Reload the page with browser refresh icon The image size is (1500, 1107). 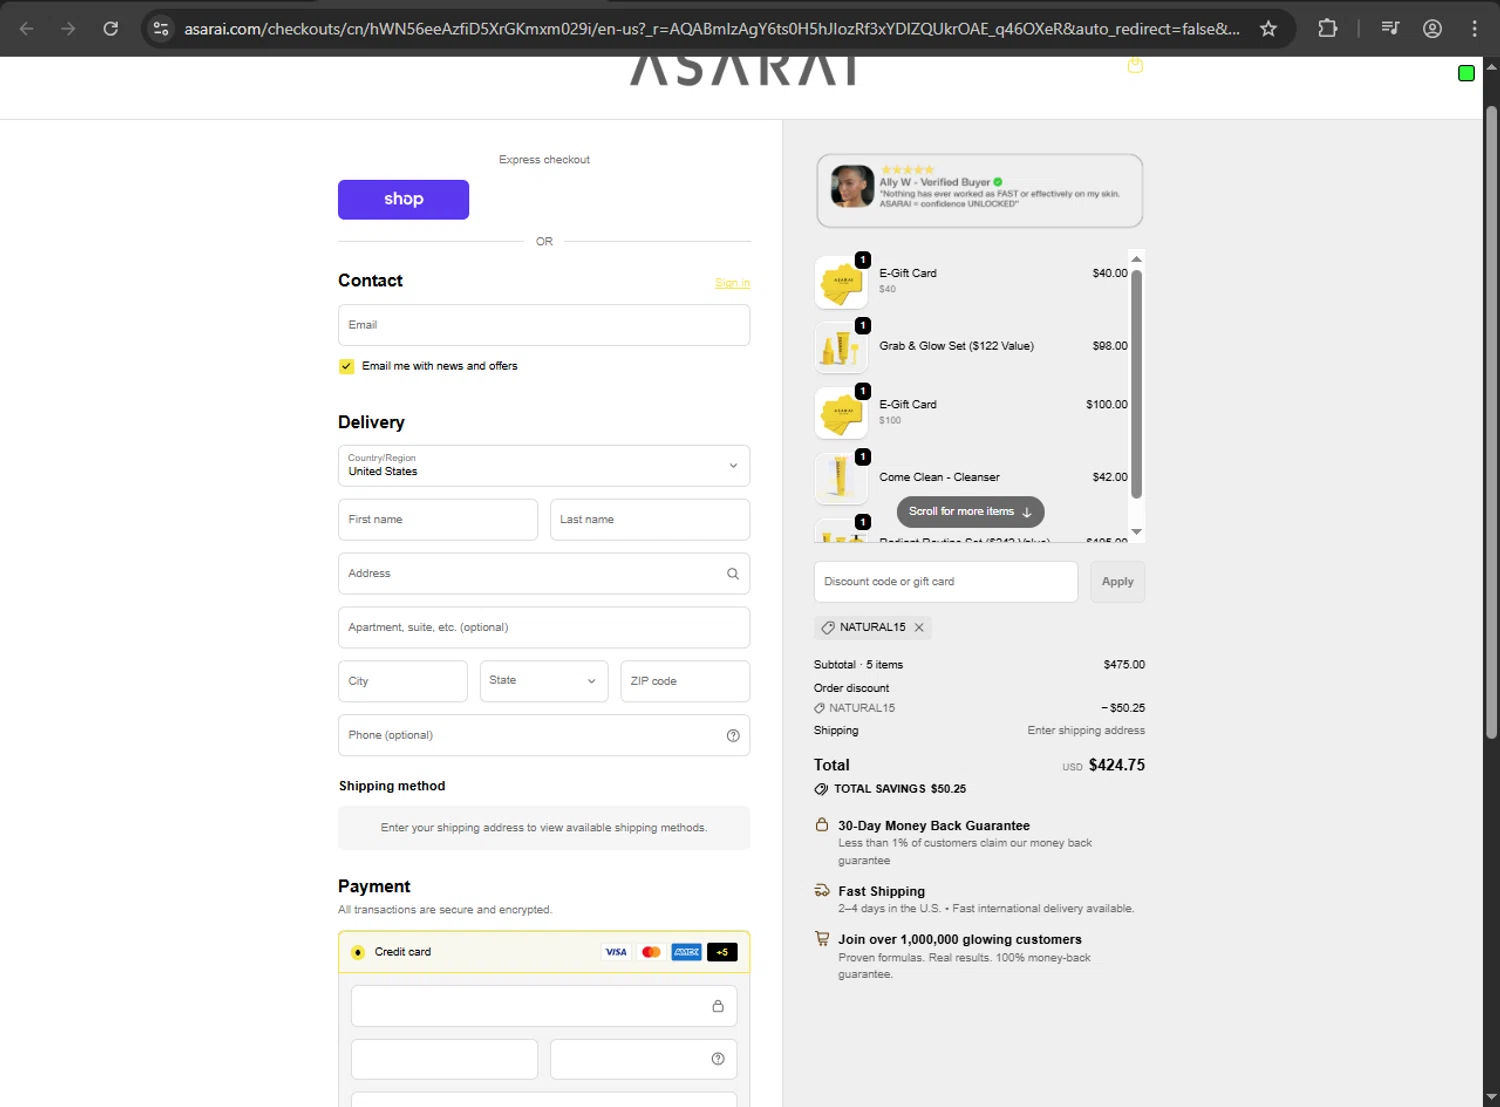tap(111, 28)
